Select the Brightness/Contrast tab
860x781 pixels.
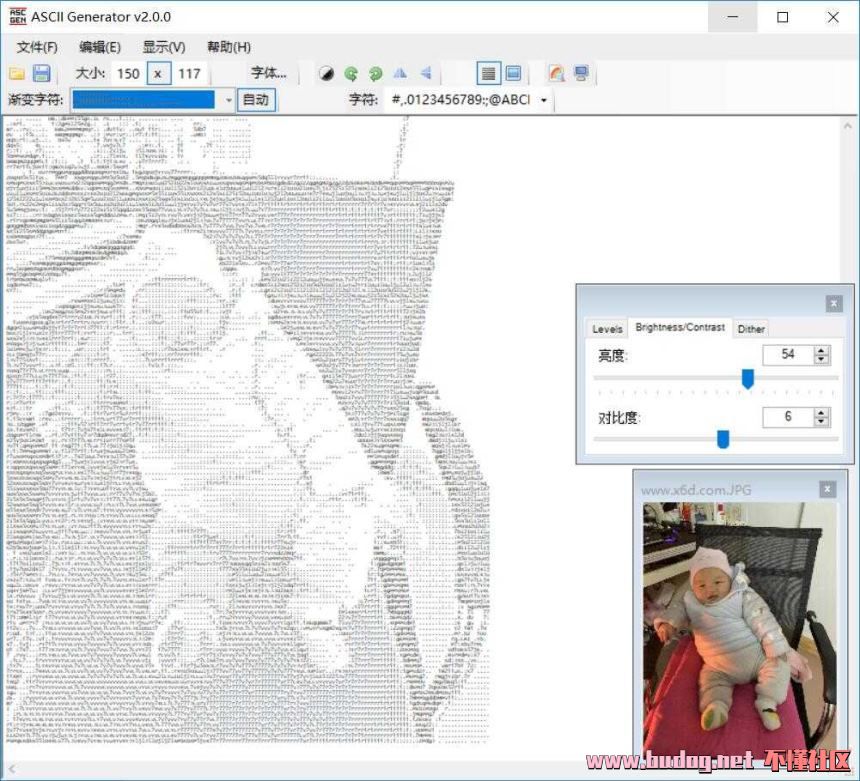click(680, 327)
